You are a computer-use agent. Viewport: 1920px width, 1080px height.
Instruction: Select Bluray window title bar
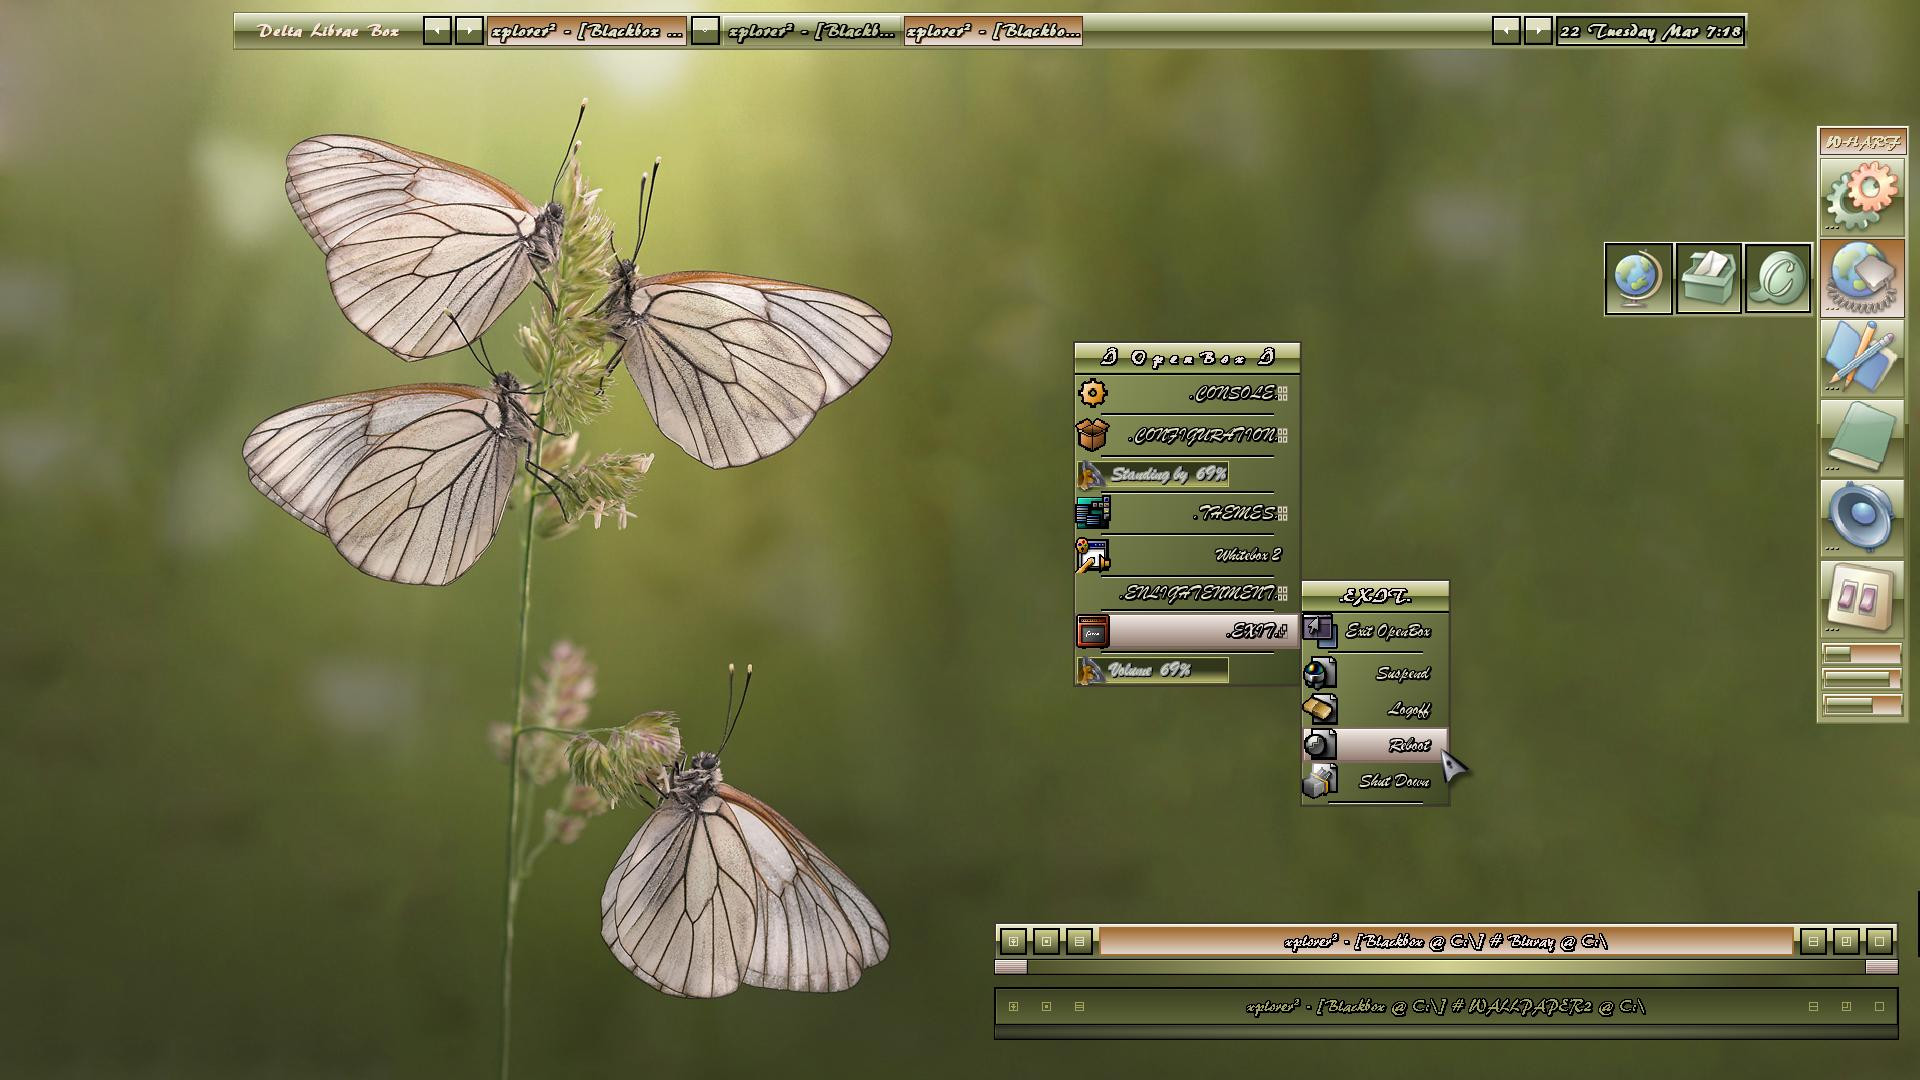click(x=1445, y=941)
